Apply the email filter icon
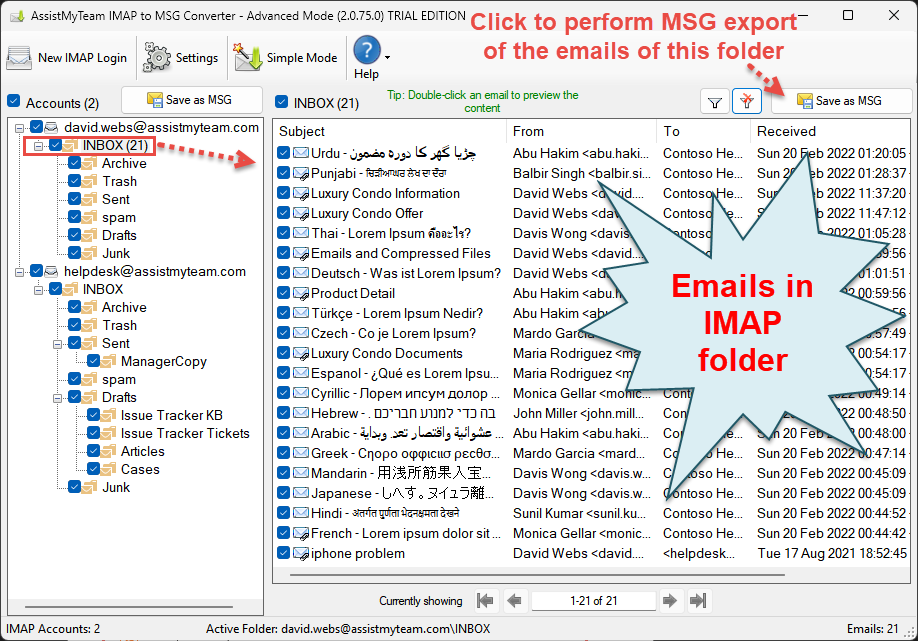The width and height of the screenshot is (918, 641). [x=714, y=100]
